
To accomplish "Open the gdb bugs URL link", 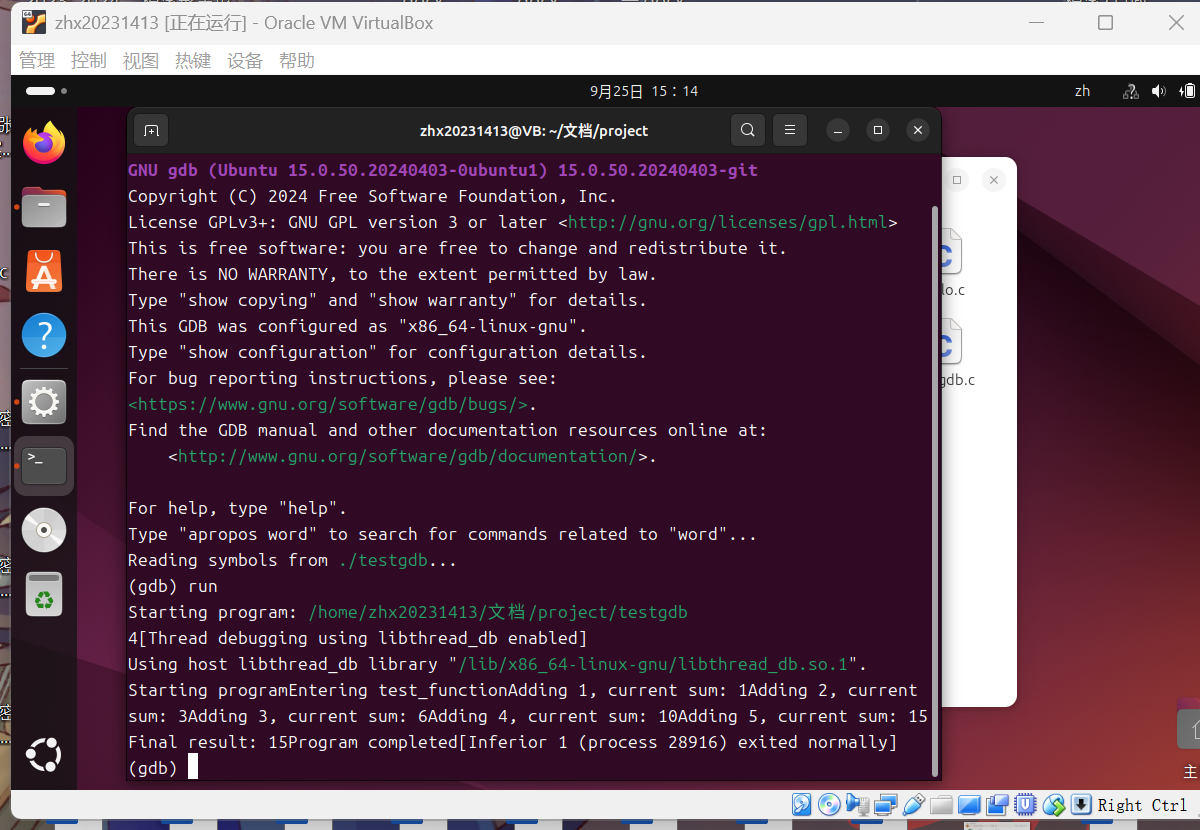I will tap(328, 404).
